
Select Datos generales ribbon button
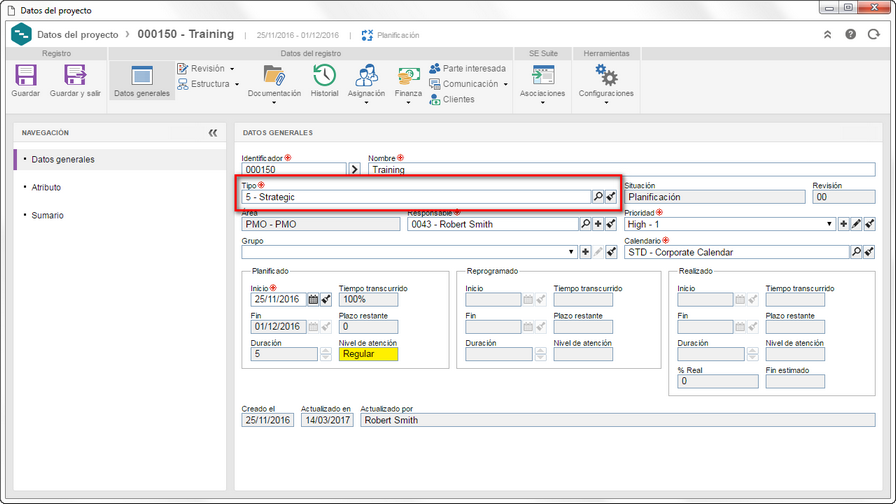tap(142, 81)
